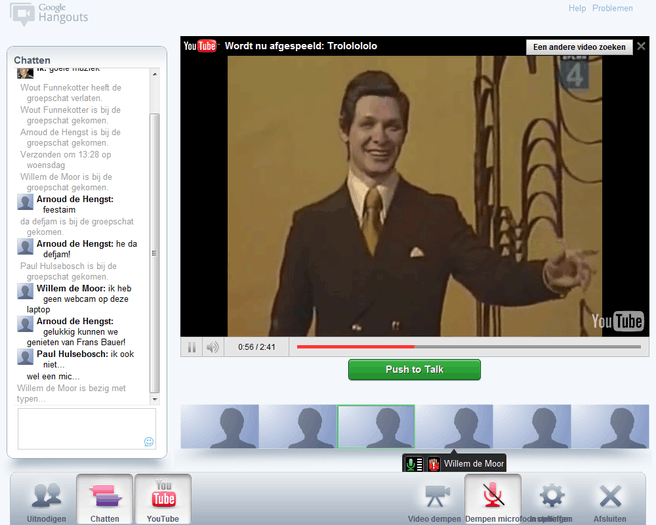Screen dimensions: 656x525
Task: Seek on the red video progress bar
Action: point(469,347)
